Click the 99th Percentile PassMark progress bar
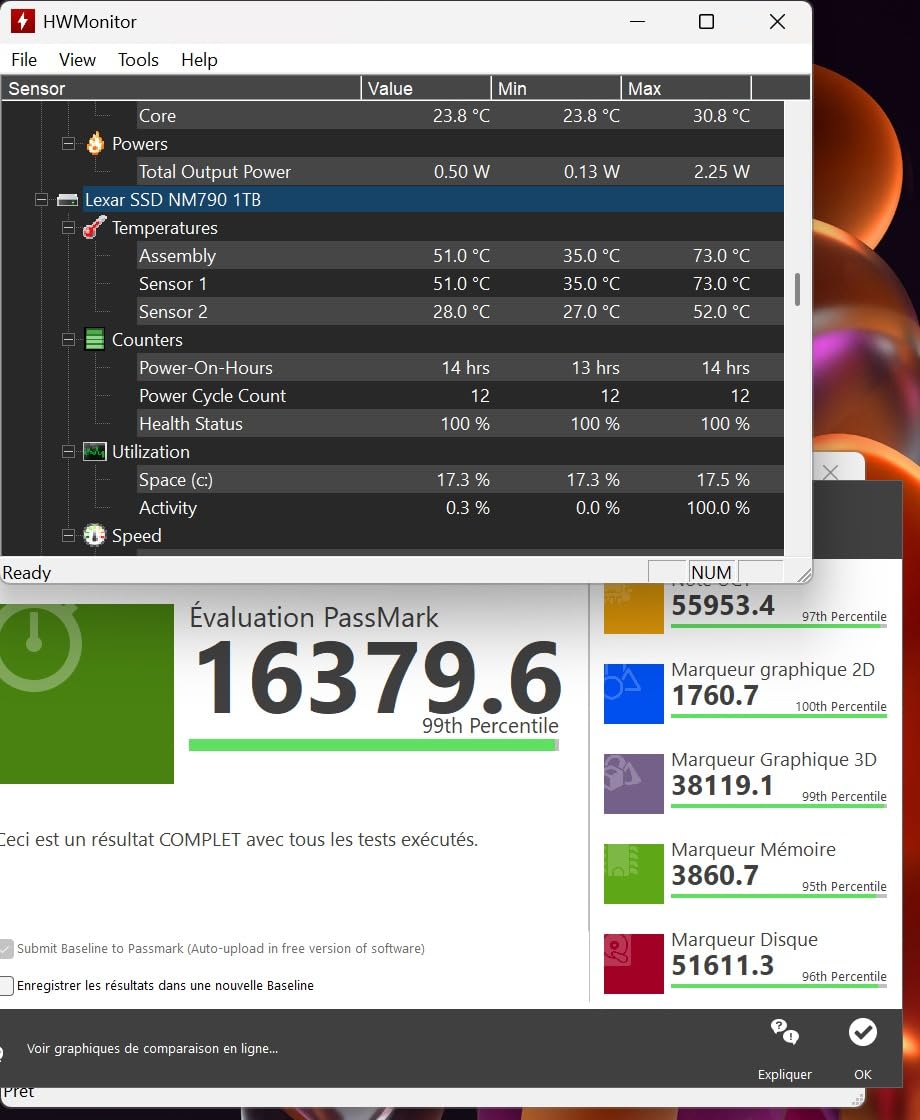 [374, 745]
